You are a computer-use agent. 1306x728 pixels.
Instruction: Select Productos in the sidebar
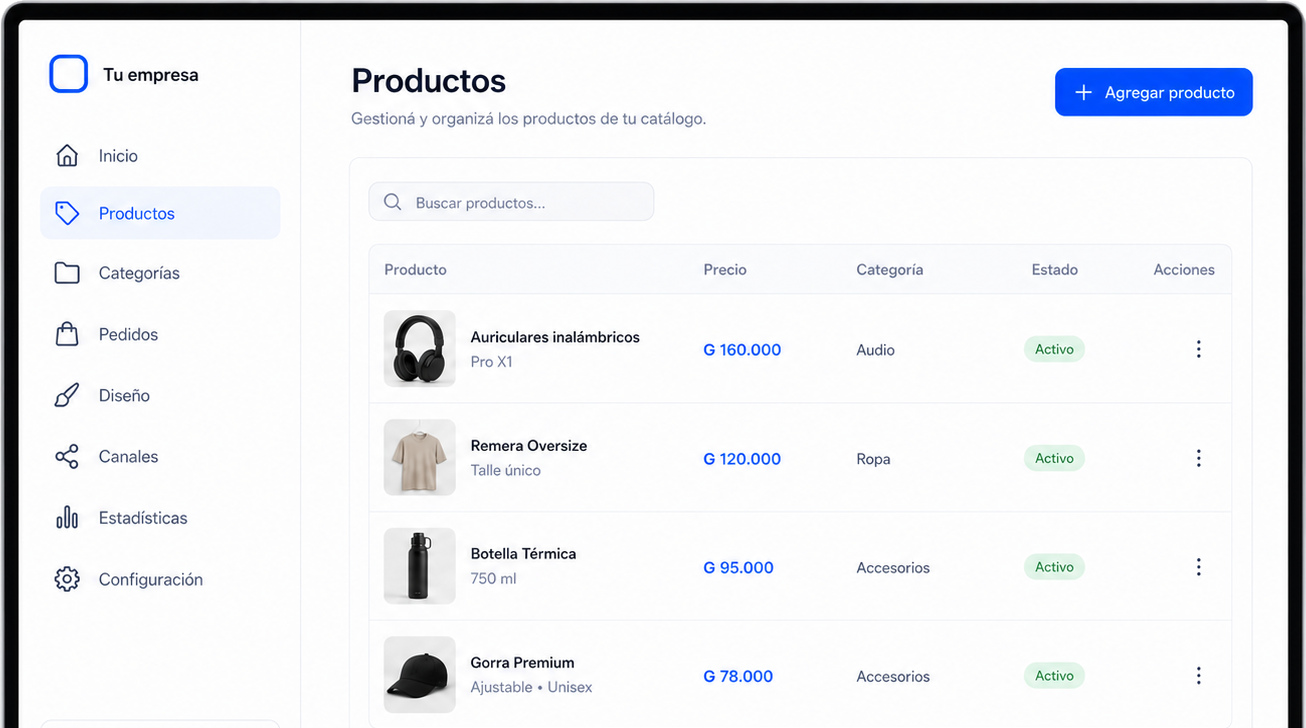[160, 213]
